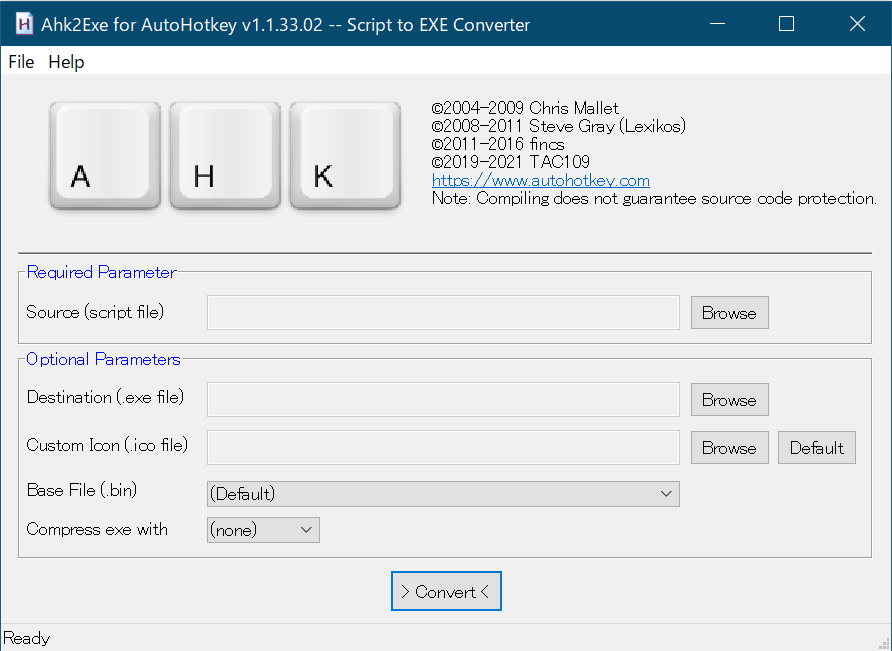Screen dimensions: 892x651
Task: Click the A key logo image
Action: point(105,156)
